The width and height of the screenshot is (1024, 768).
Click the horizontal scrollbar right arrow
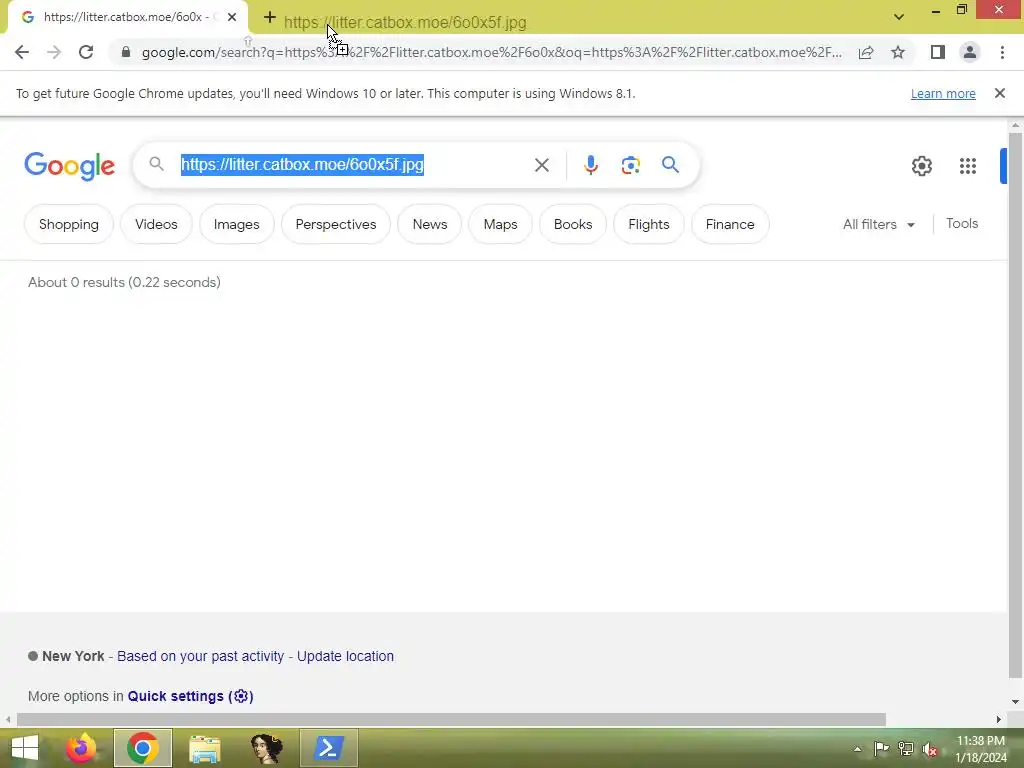pyautogui.click(x=999, y=720)
